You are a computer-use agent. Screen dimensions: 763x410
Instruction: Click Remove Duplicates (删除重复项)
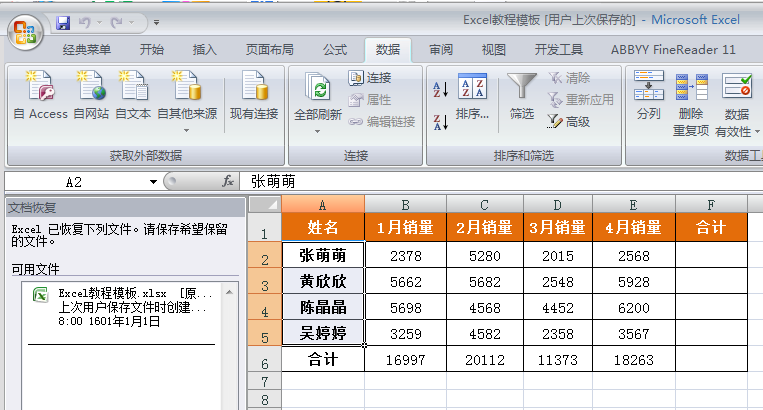[690, 104]
